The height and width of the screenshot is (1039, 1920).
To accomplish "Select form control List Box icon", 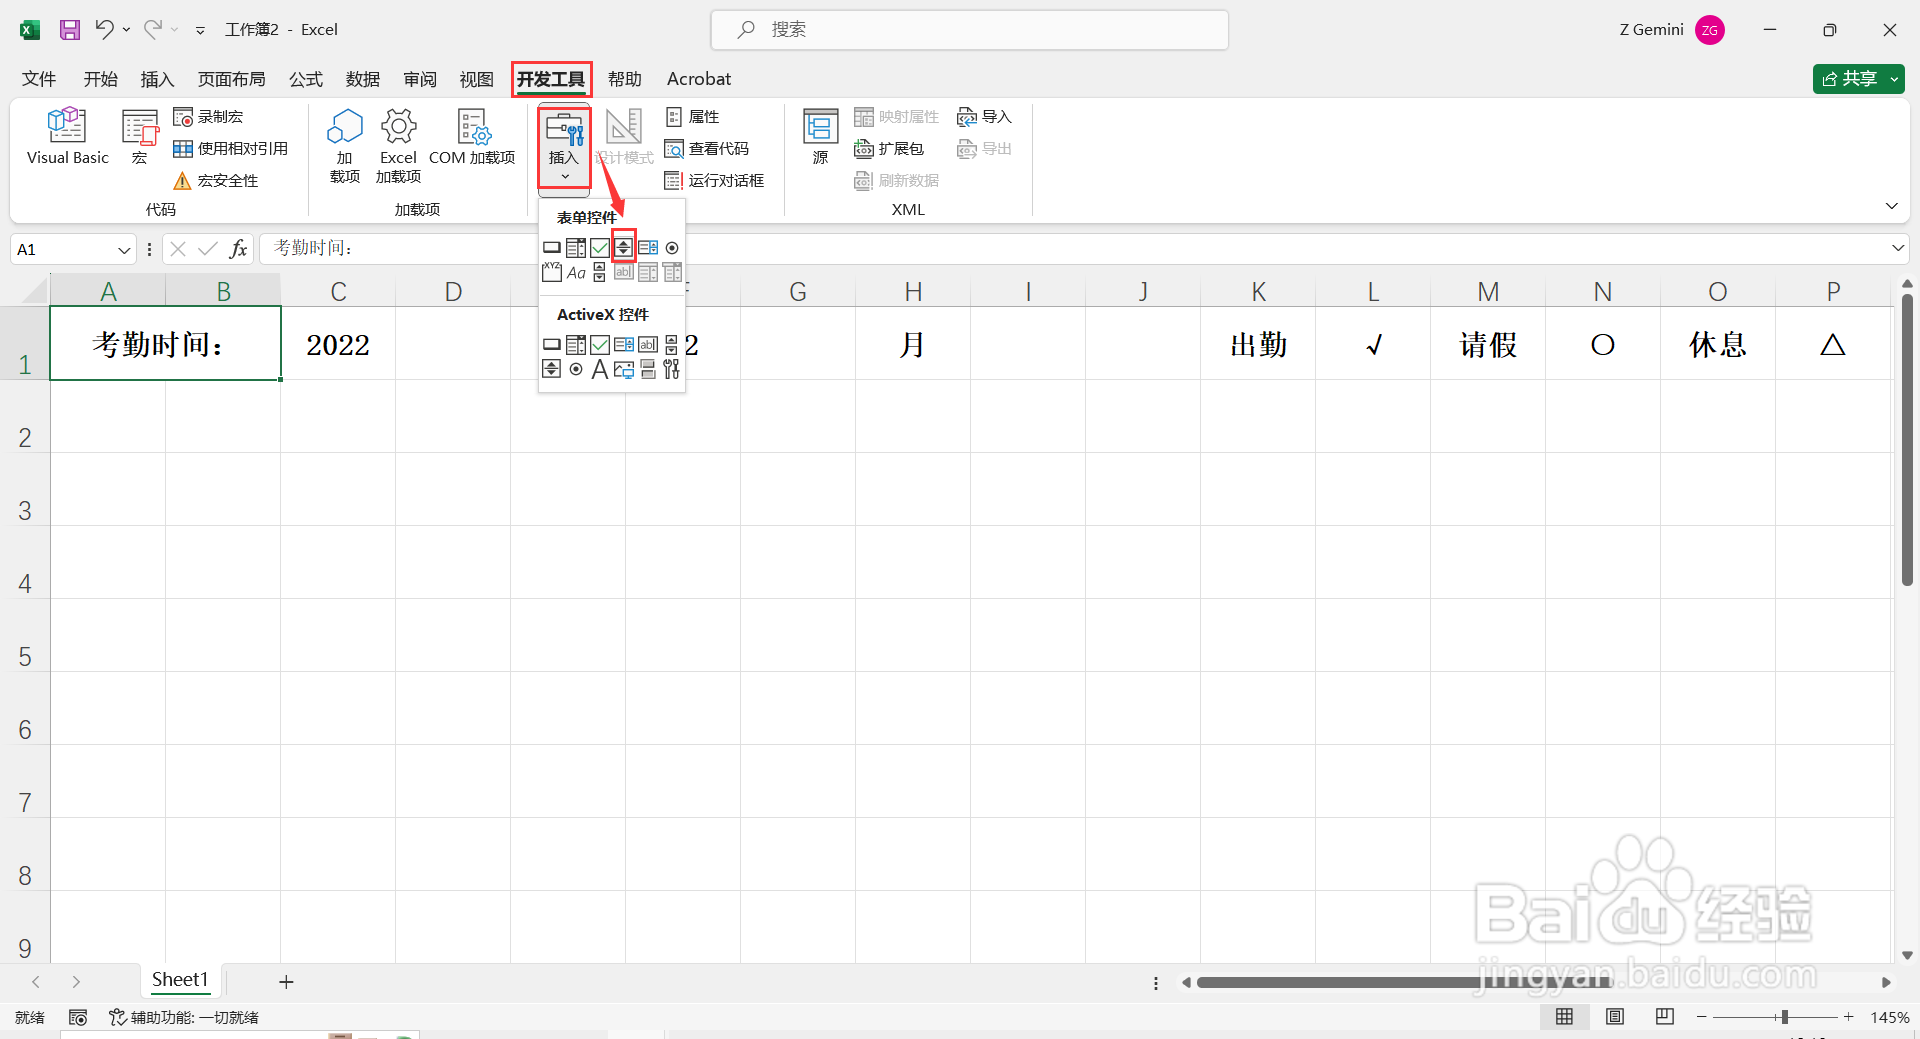I will click(x=648, y=247).
